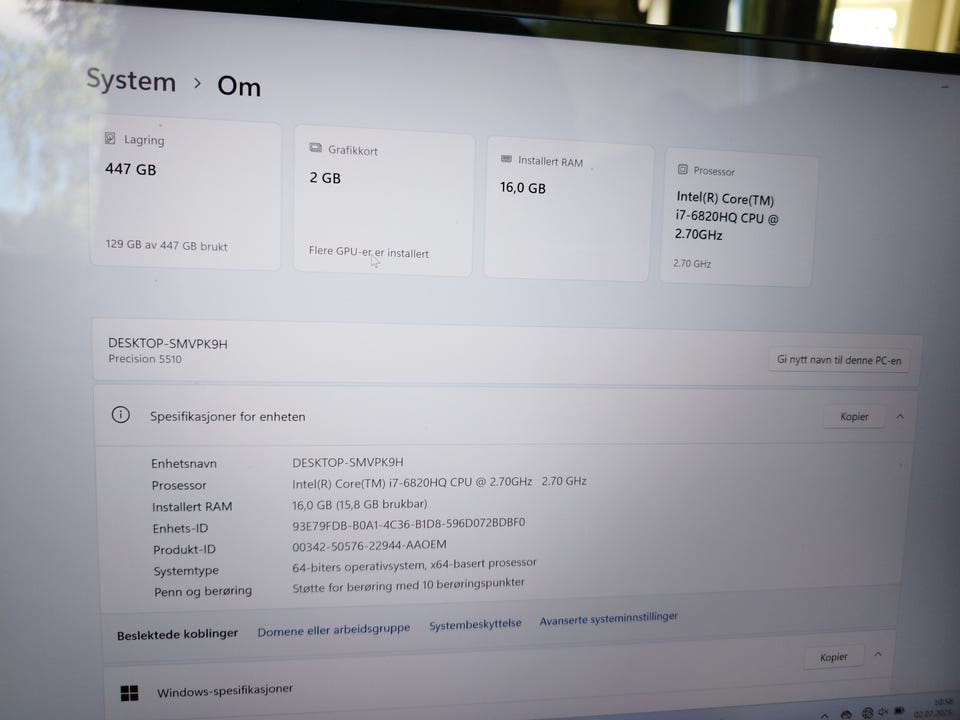Open Domene eller arbeidsgruppe link

click(x=334, y=630)
